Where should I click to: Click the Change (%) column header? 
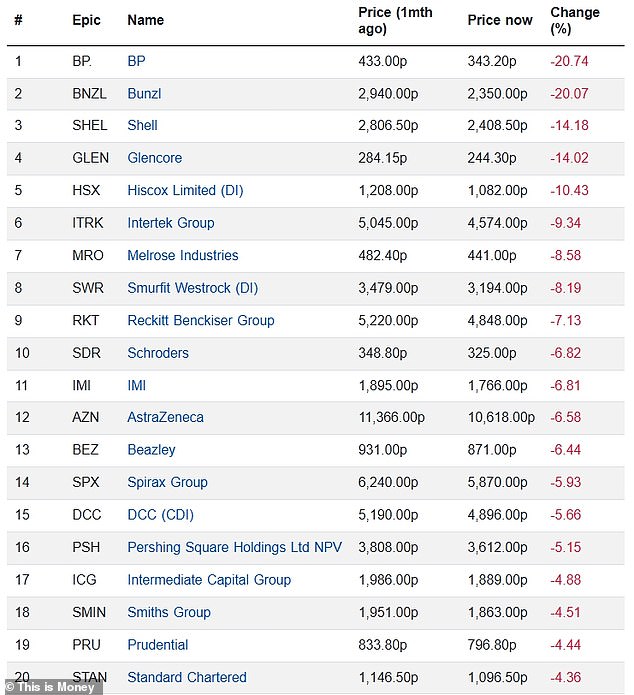[x=575, y=20]
